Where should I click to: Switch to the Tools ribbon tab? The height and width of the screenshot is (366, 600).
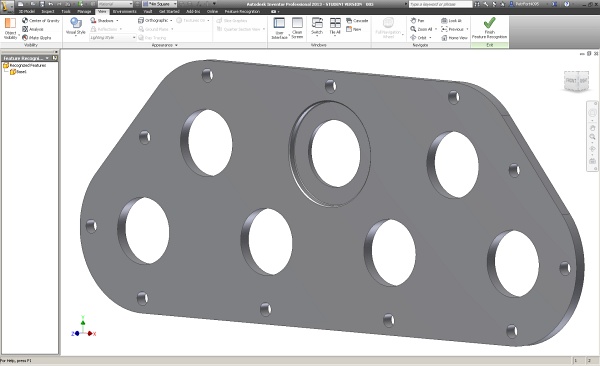click(x=66, y=11)
